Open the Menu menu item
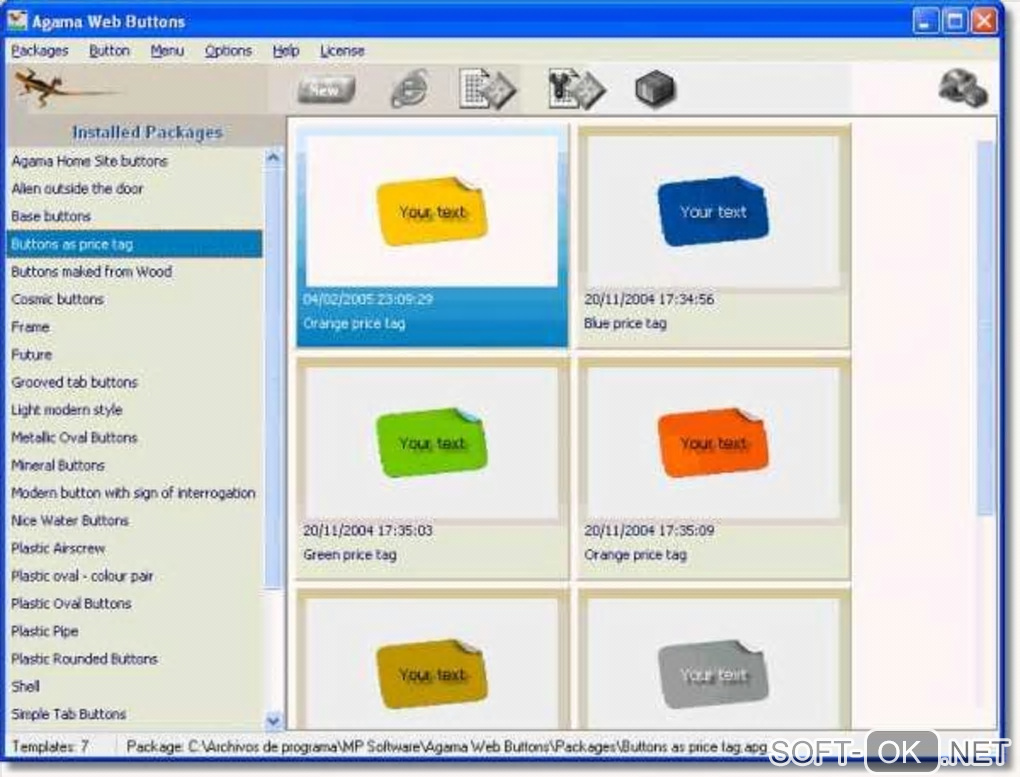Viewport: 1020px width, 777px height. 167,51
